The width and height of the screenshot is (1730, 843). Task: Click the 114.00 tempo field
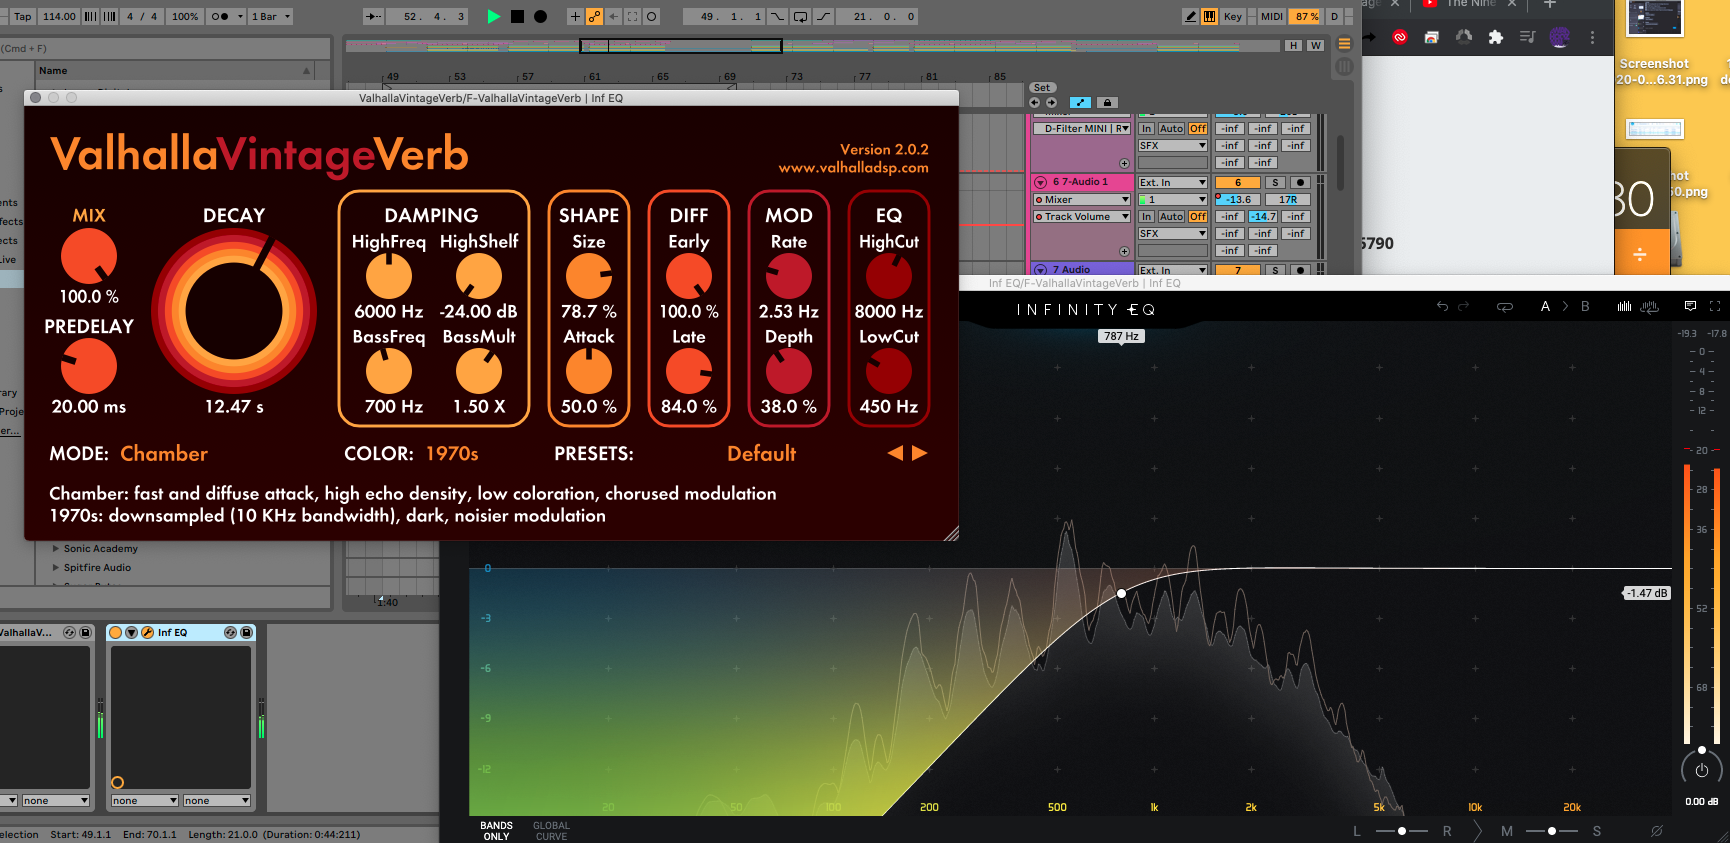(59, 16)
